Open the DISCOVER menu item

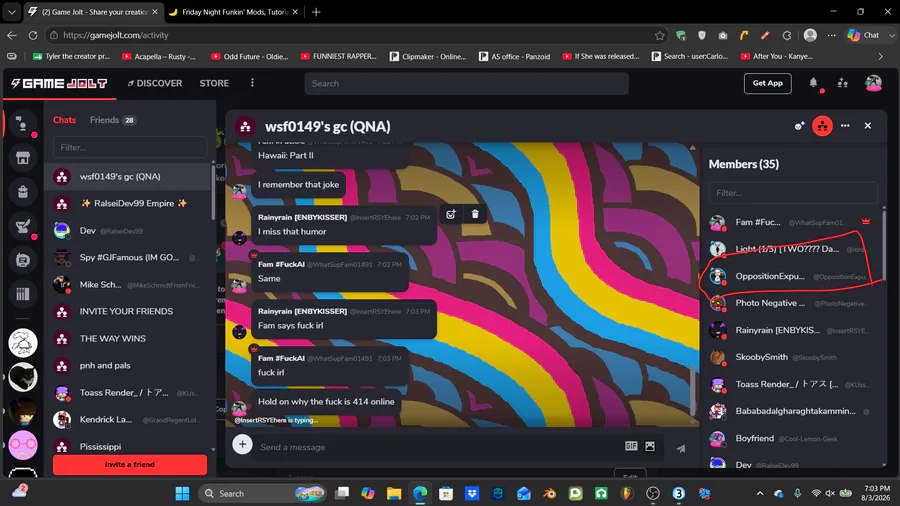pyautogui.click(x=154, y=83)
